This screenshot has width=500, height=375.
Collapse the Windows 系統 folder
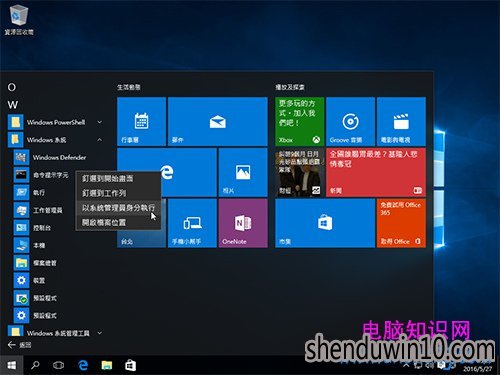[55, 140]
